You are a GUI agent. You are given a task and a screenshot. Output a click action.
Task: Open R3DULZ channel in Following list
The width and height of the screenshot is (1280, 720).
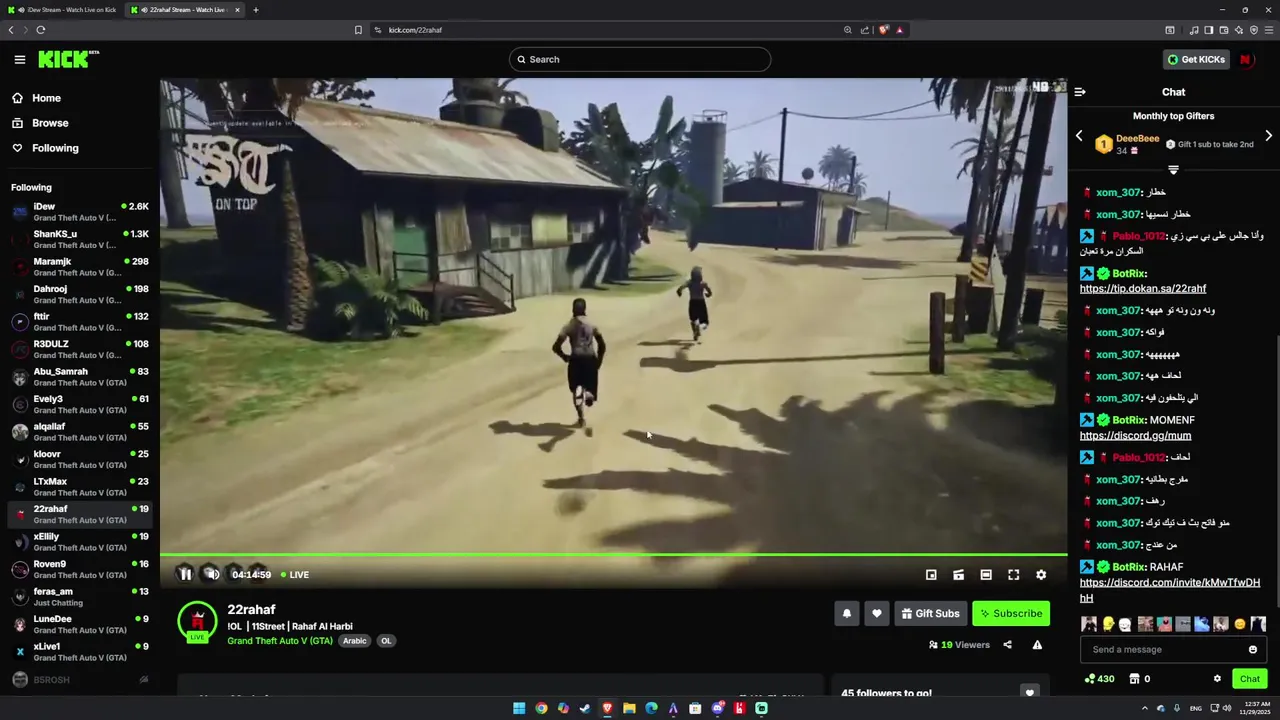(80, 349)
